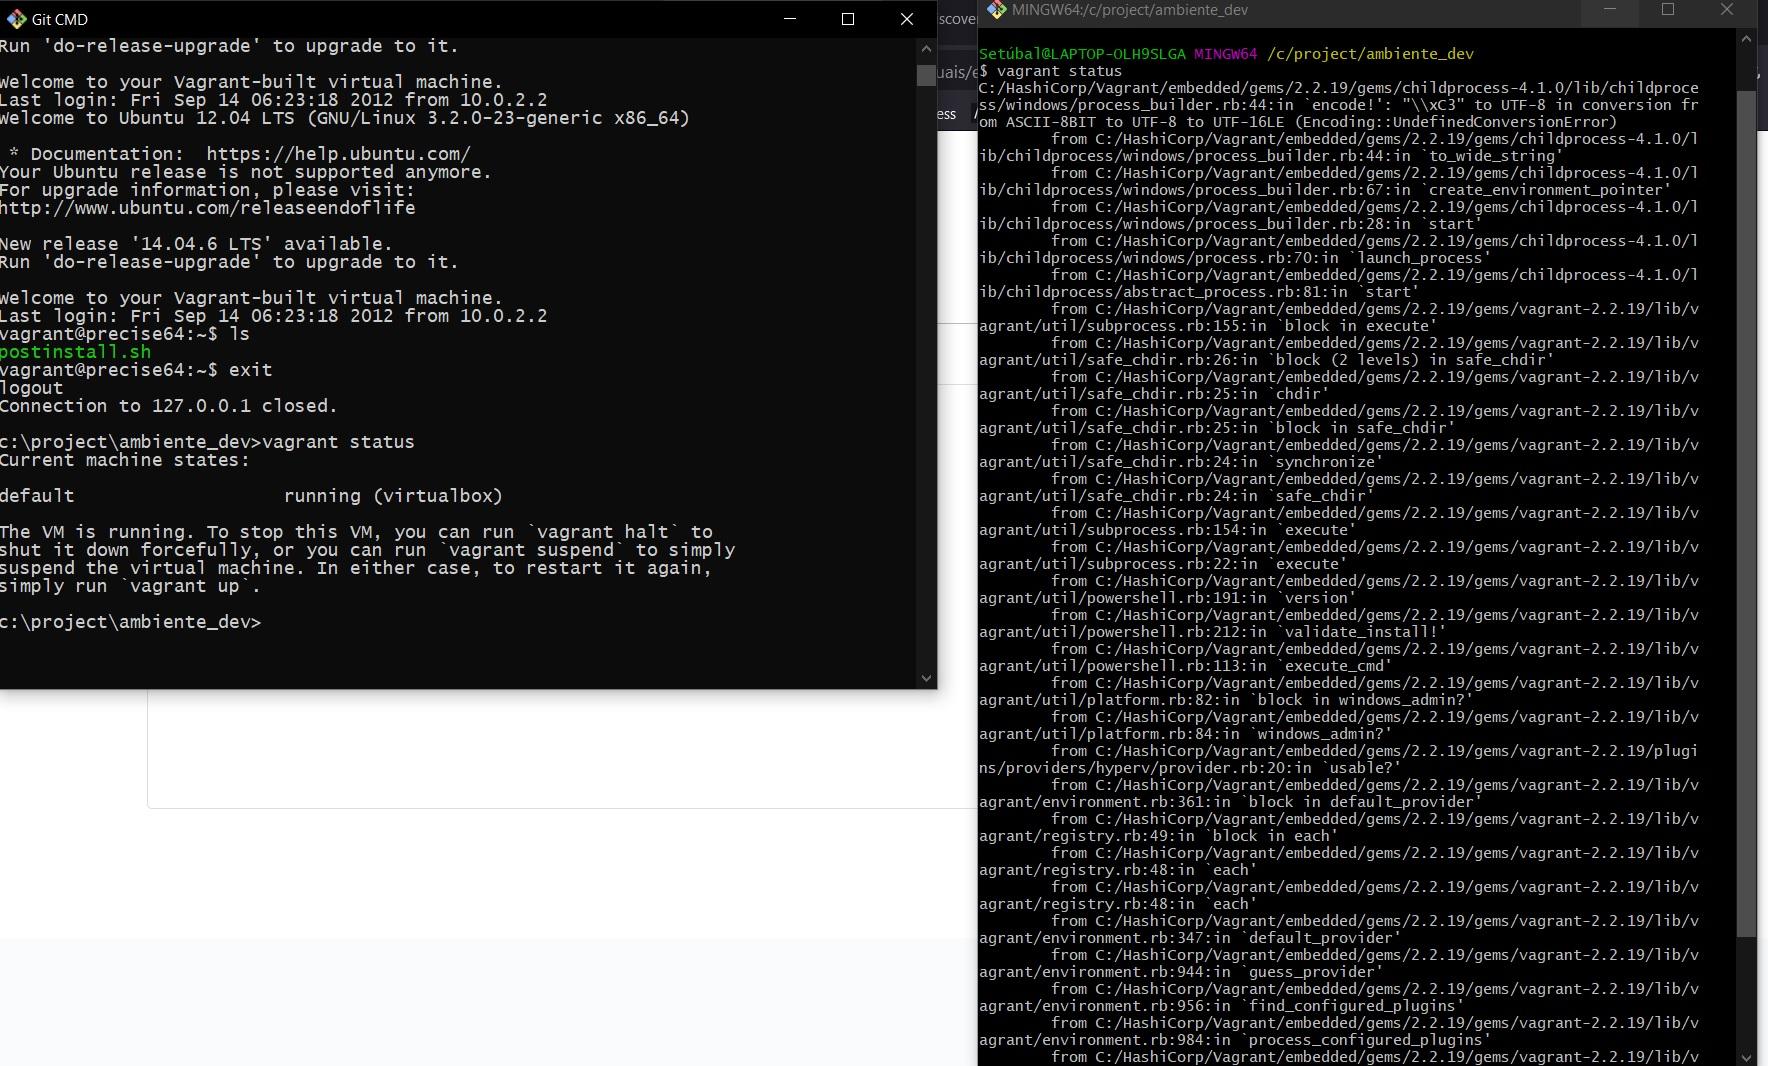
Task: Click the MINGW64 title bar Git logo
Action: [x=996, y=10]
